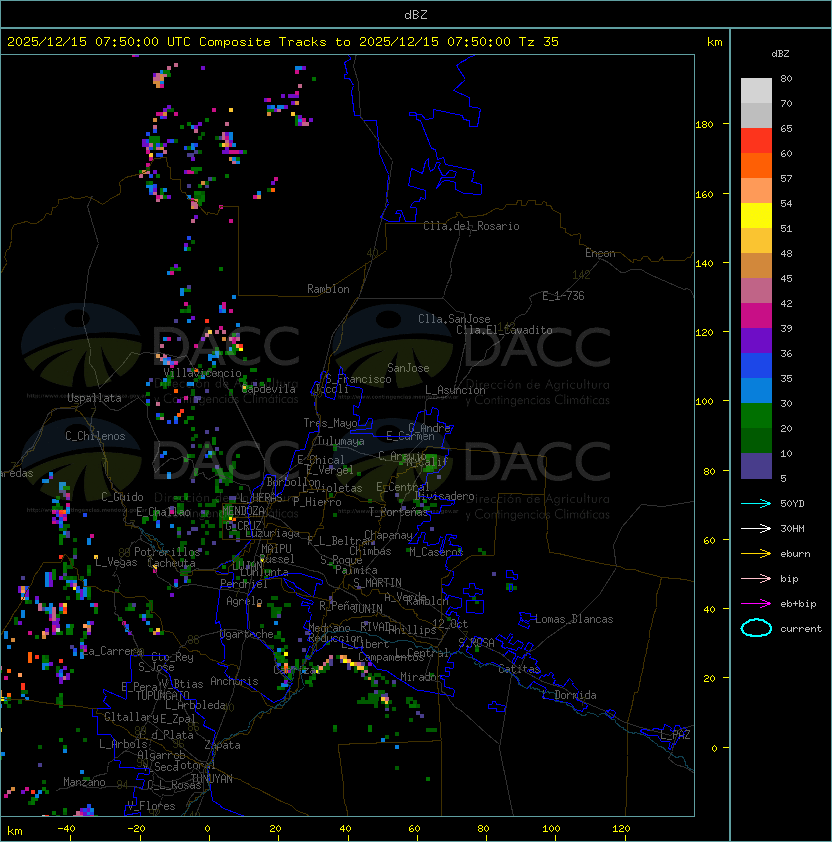Select the magenta eb+bip arrow symbol

coord(756,603)
